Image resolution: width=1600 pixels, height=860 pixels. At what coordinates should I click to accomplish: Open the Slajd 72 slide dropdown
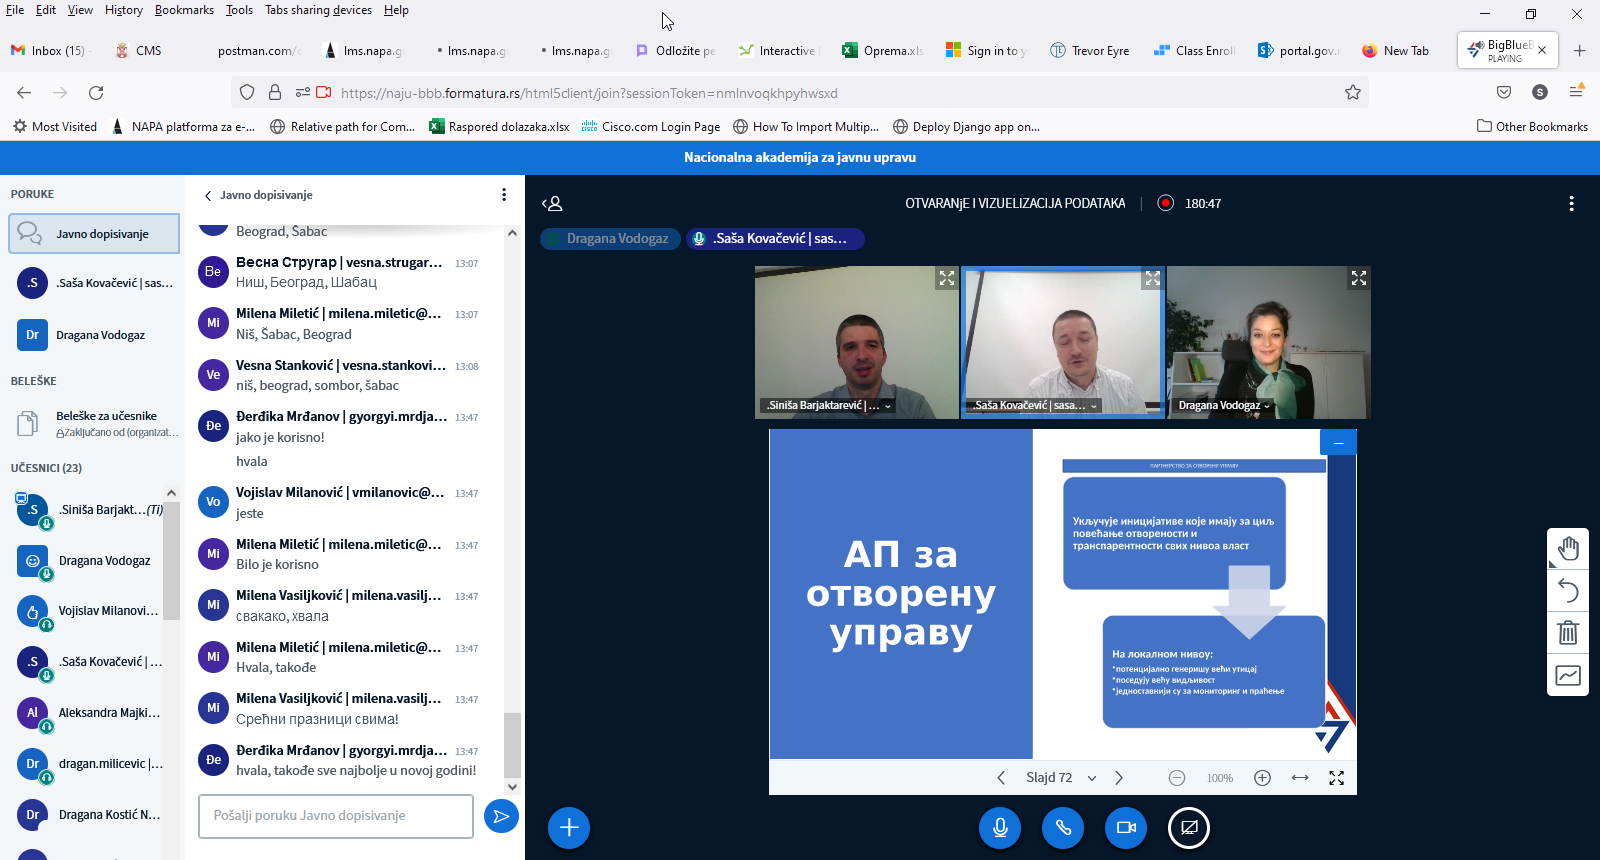[x=1092, y=778]
